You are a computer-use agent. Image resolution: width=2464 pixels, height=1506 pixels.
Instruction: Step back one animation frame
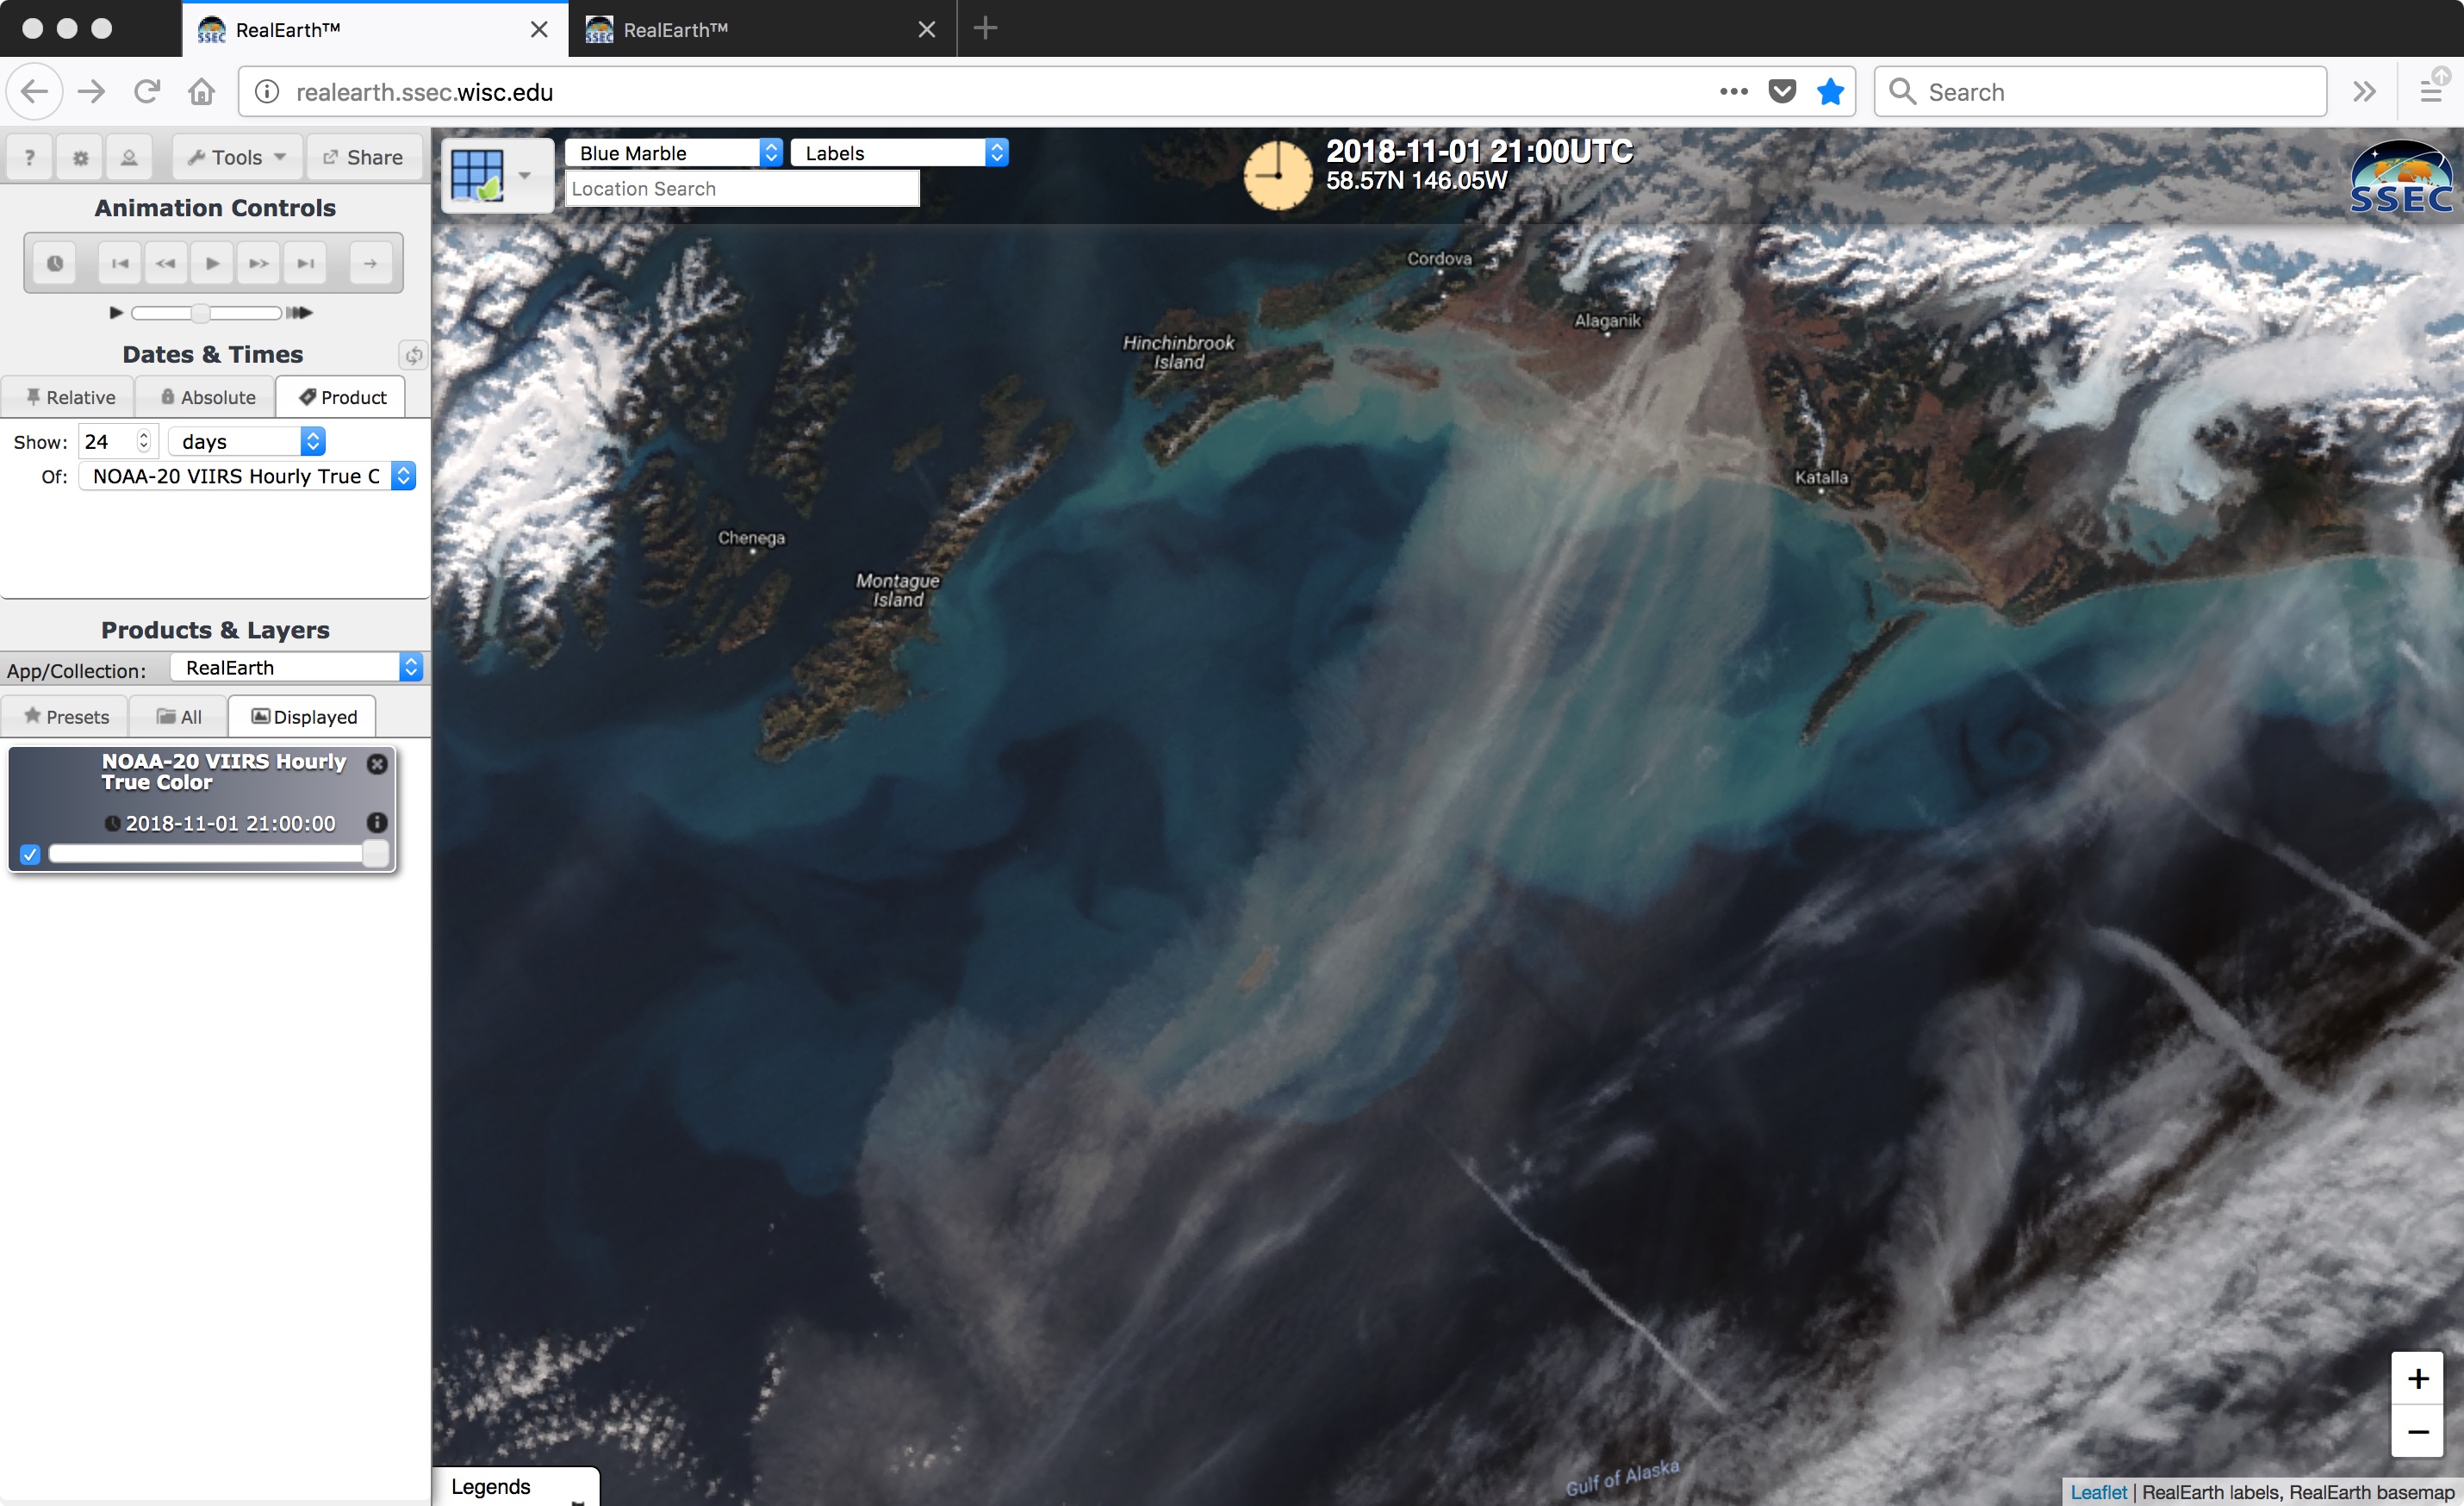[166, 263]
